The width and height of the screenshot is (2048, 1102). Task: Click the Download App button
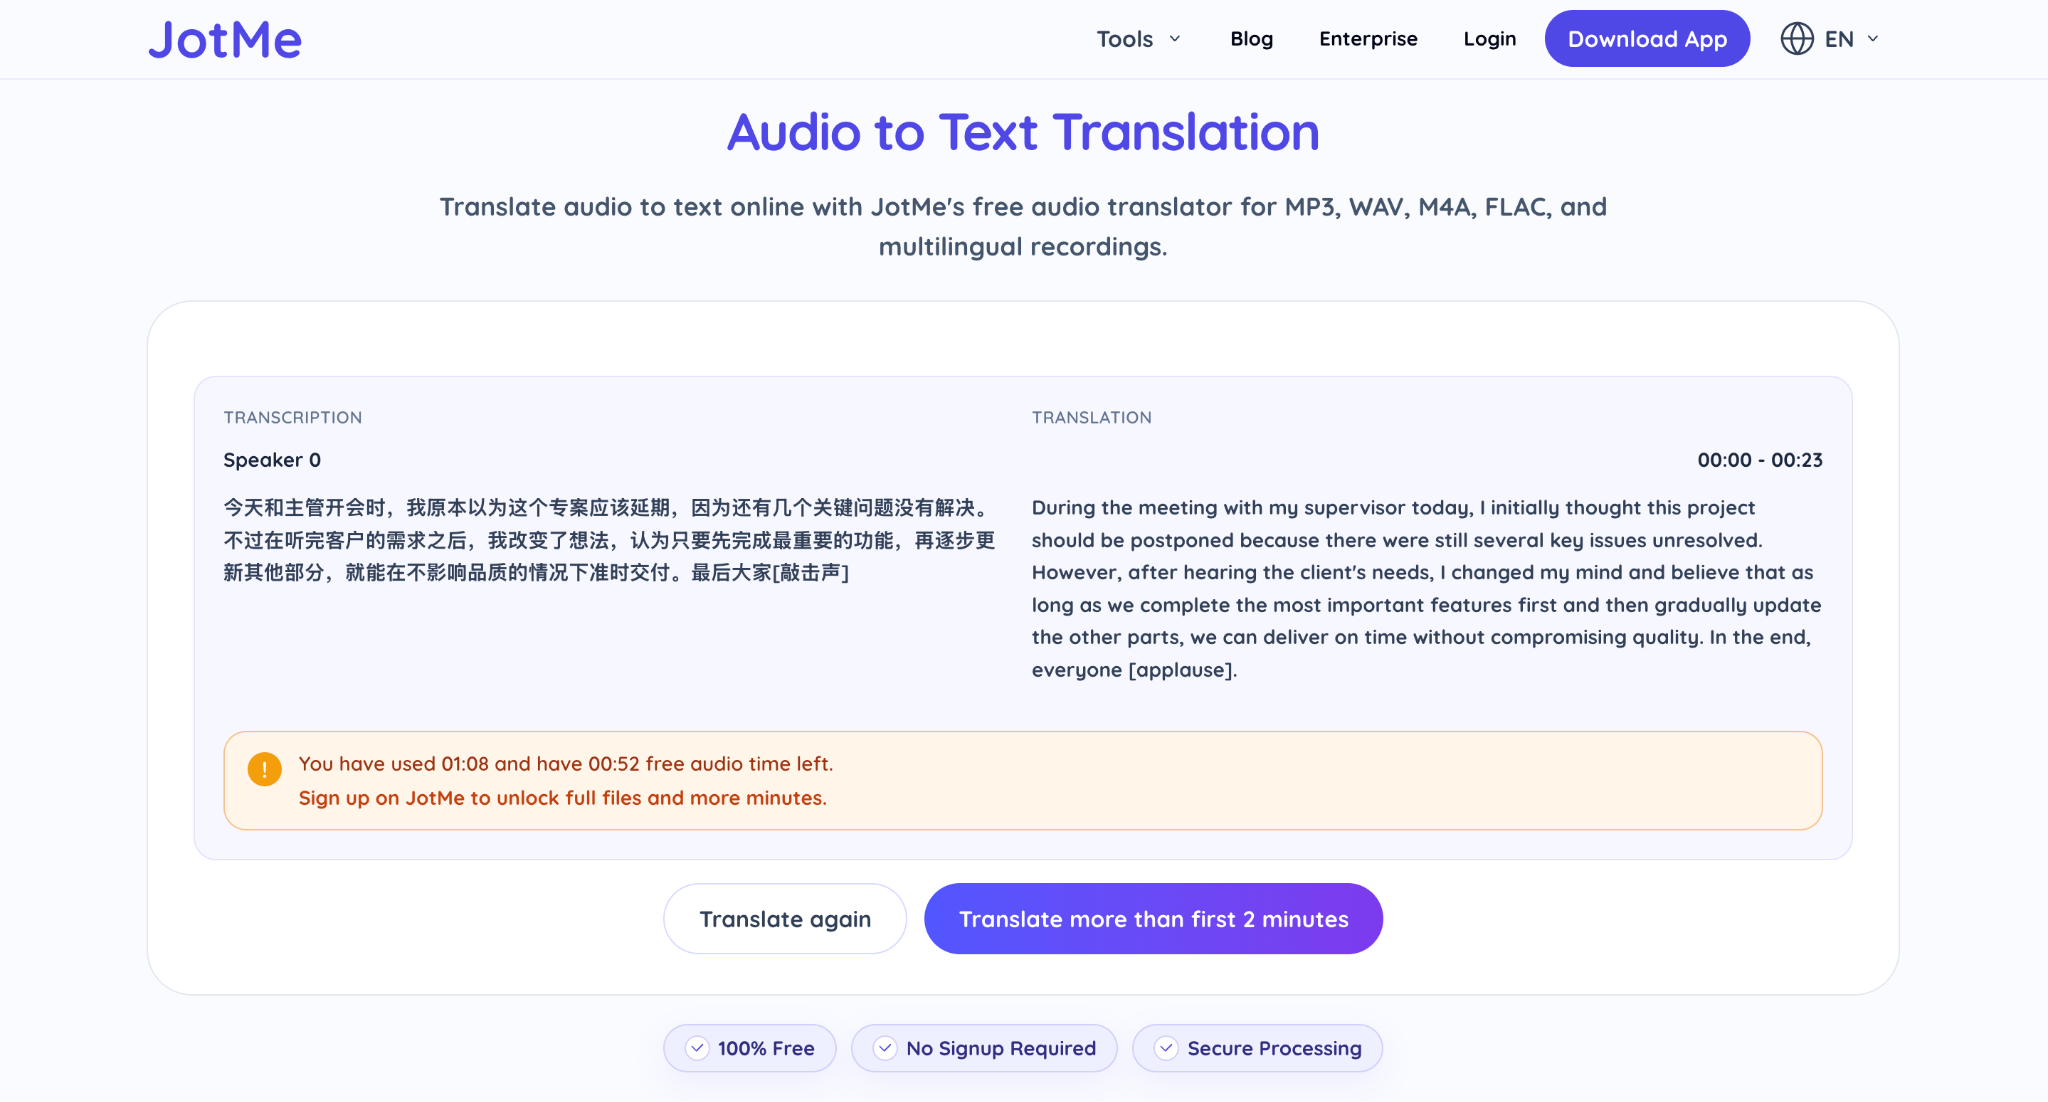click(1647, 39)
